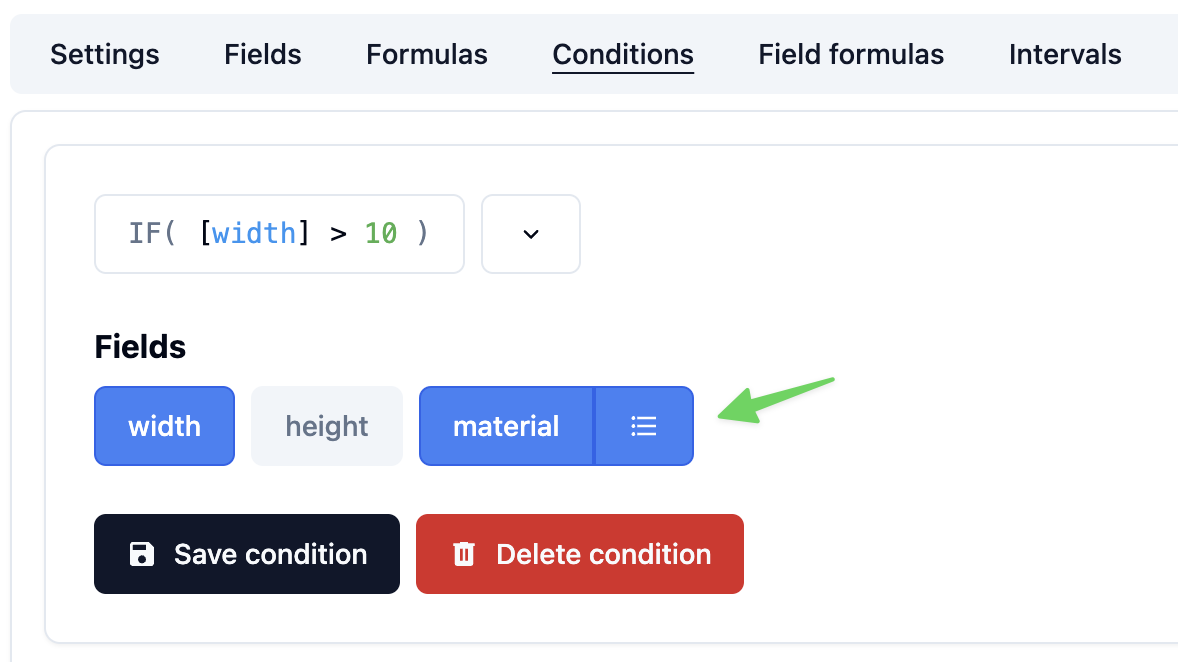The height and width of the screenshot is (662, 1178).
Task: Toggle the material field selection
Action: coord(506,426)
